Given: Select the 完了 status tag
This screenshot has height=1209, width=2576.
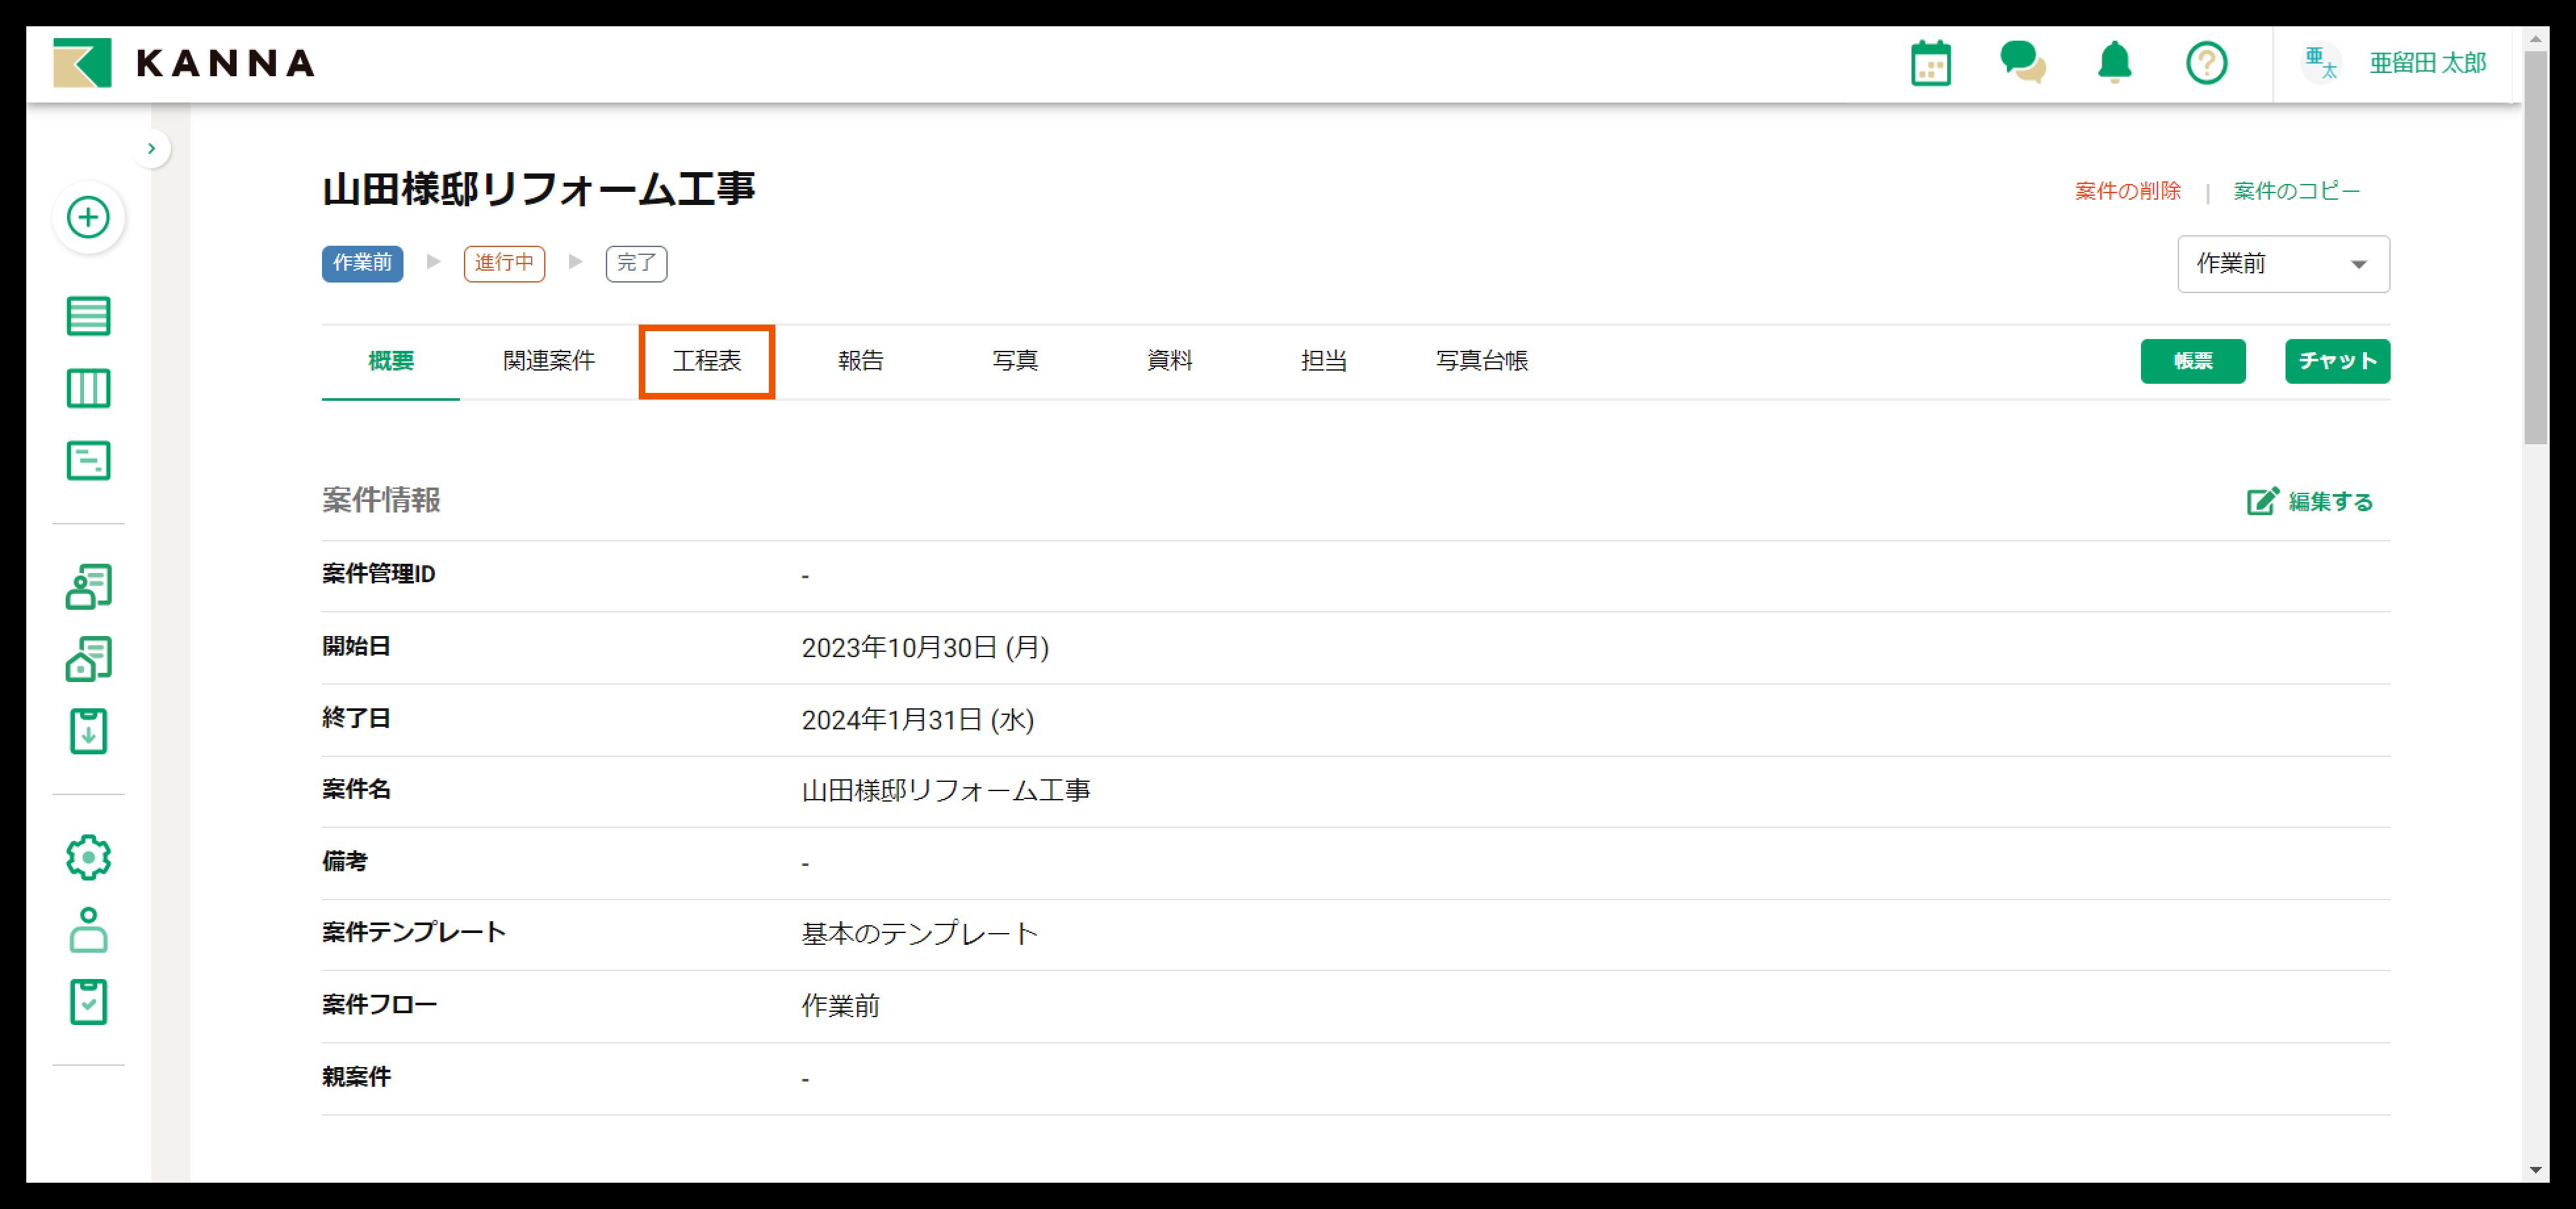Looking at the screenshot, I should click(636, 263).
